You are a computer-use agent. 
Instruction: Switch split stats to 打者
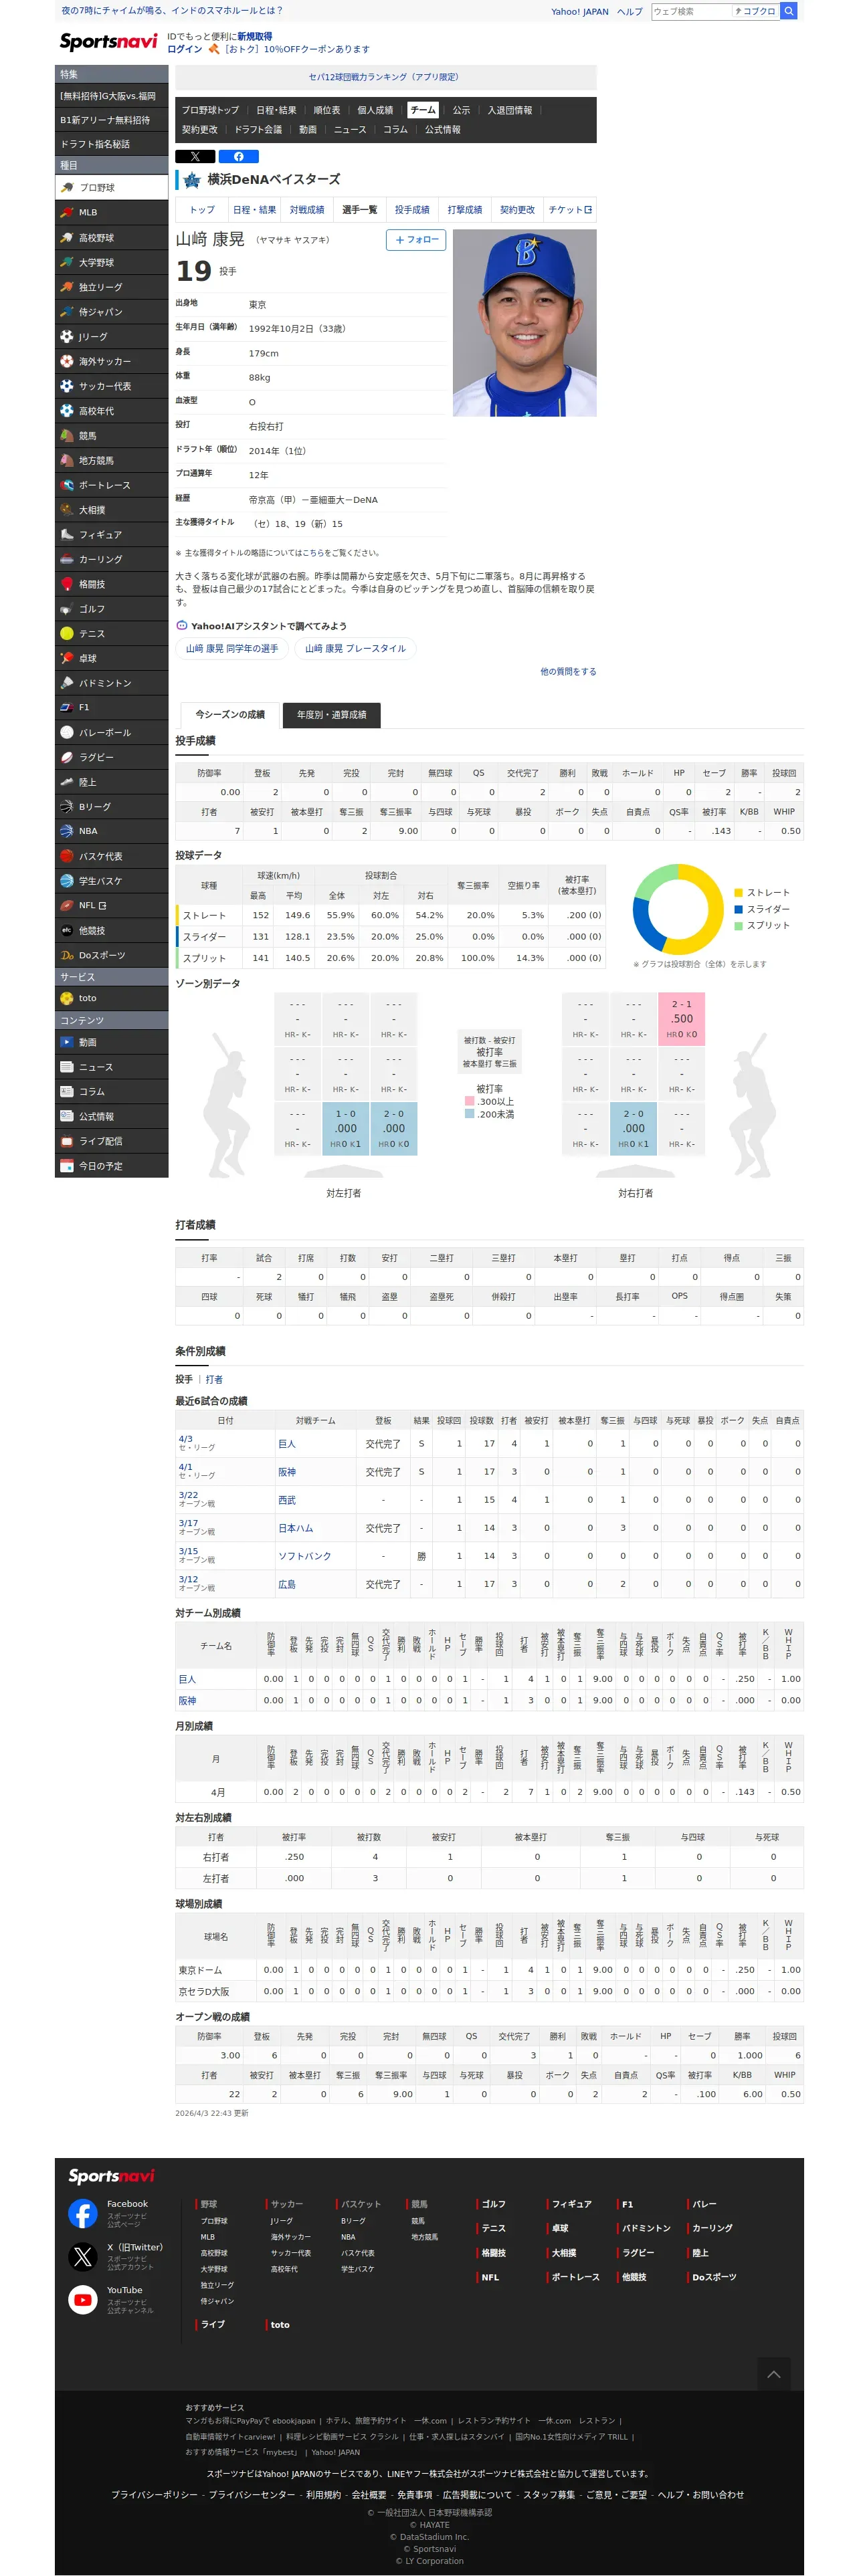point(214,1379)
